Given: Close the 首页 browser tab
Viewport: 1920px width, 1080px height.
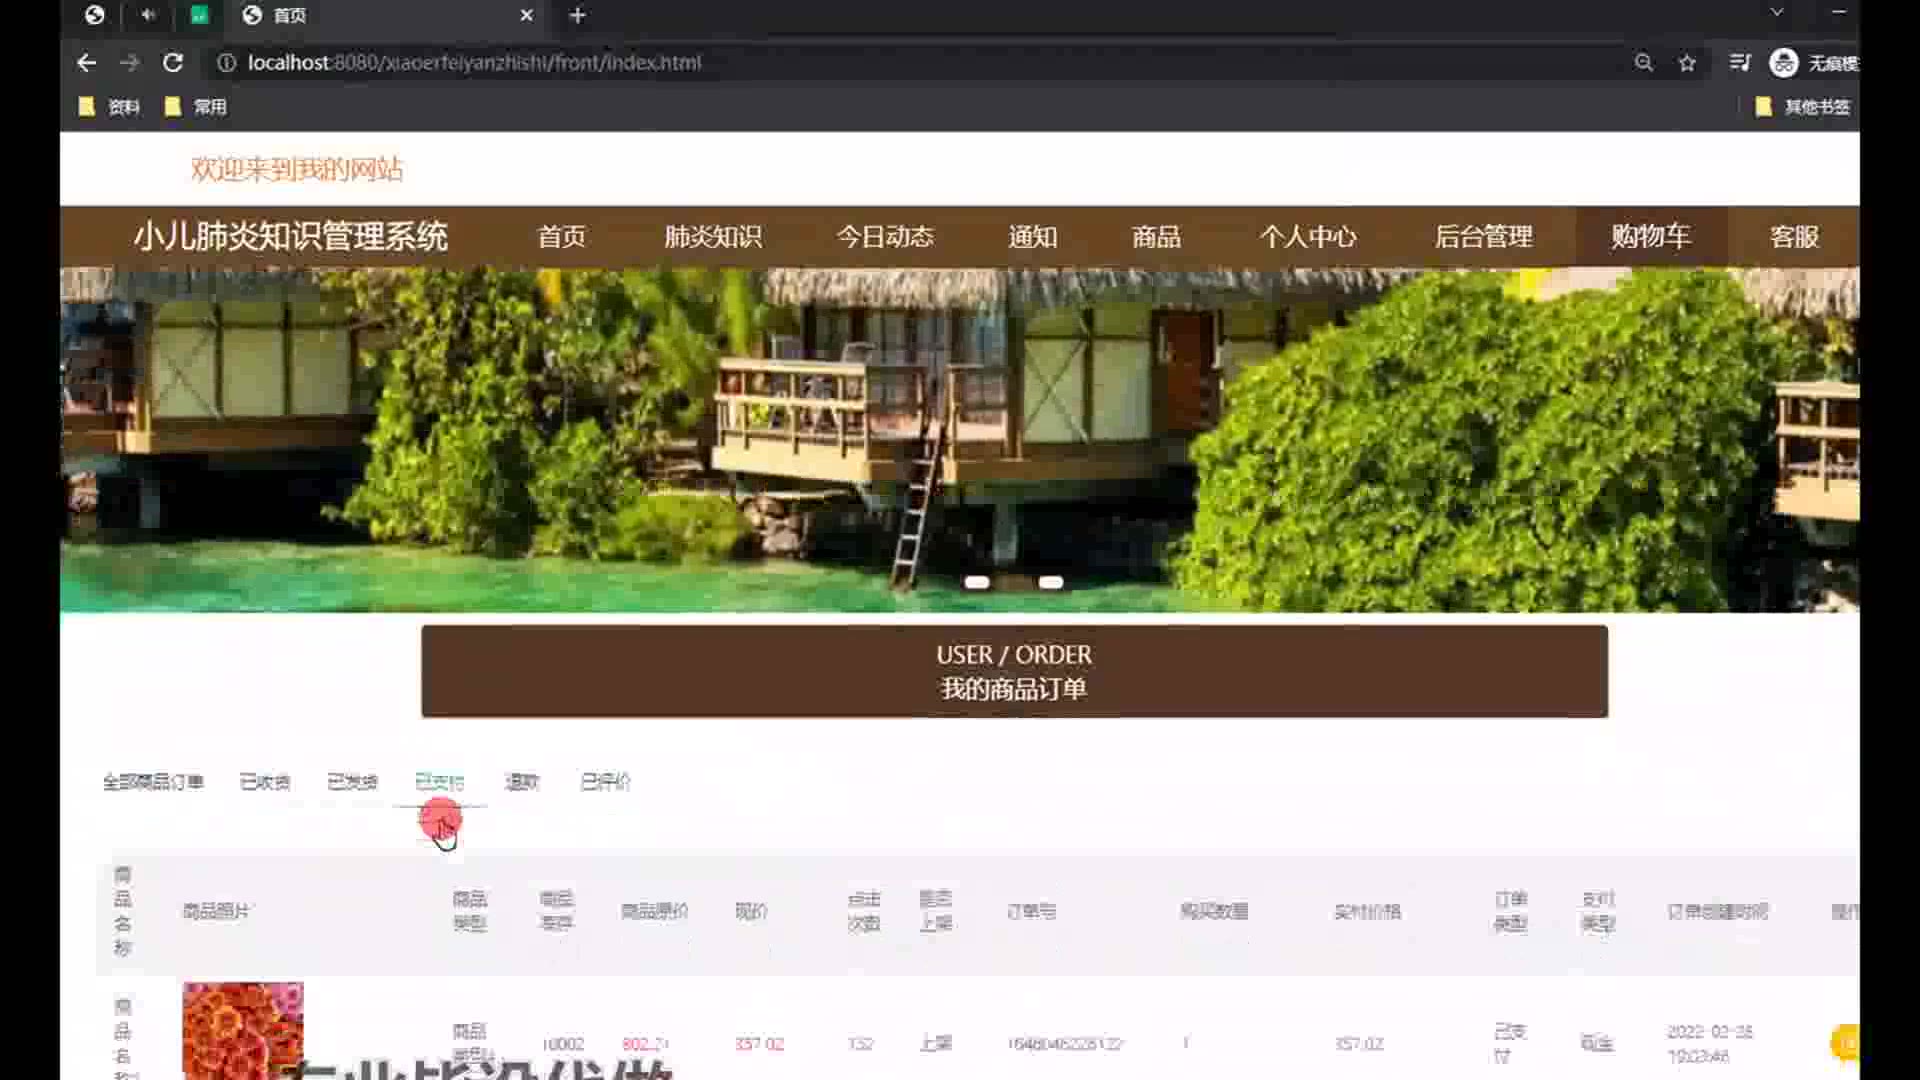Looking at the screenshot, I should (x=527, y=15).
